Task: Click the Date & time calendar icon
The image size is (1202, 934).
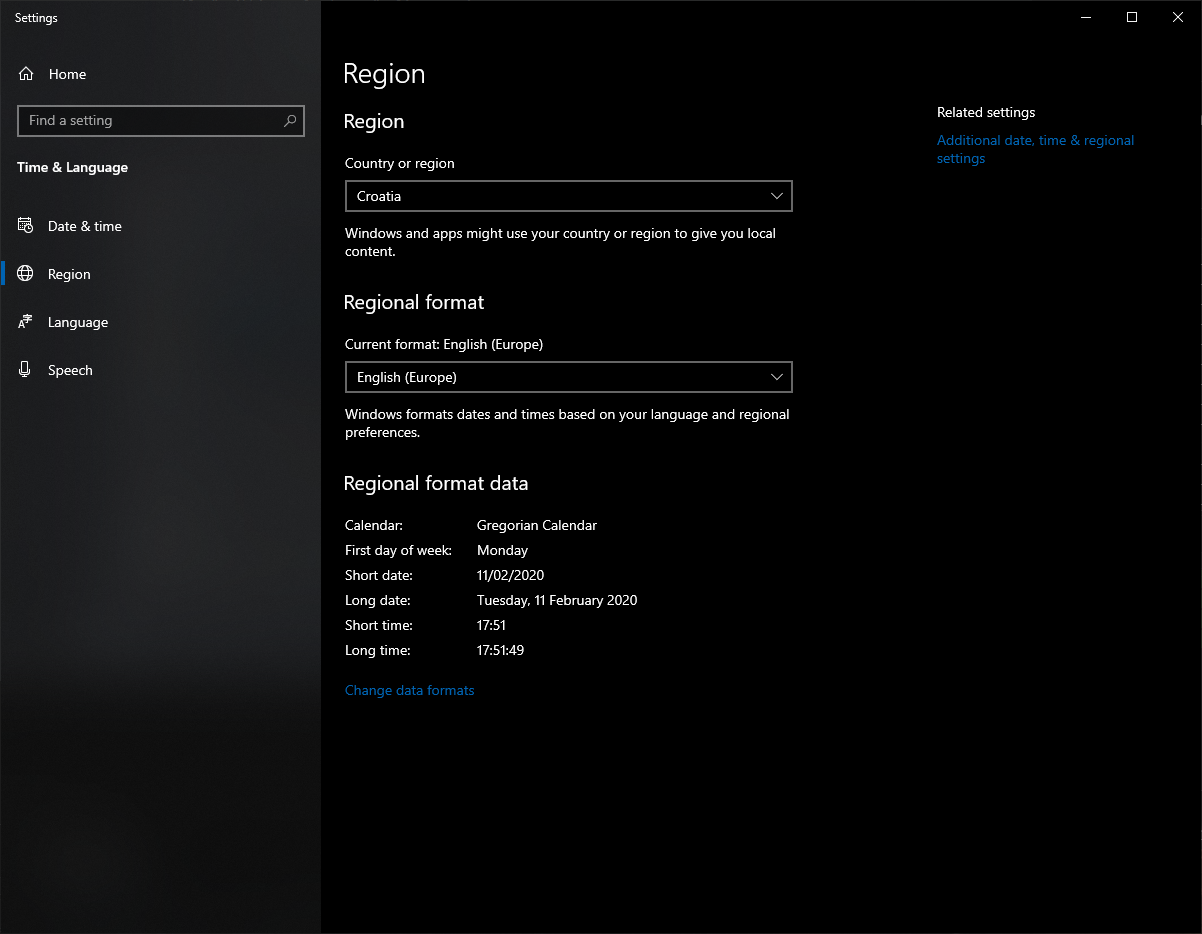Action: [x=26, y=226]
